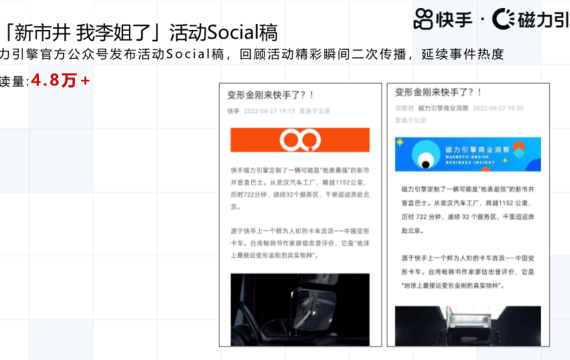Click left article paragraph starting 快手磁力引擎定制了
Image resolution: width=570 pixels, height=360 pixels.
click(x=300, y=188)
